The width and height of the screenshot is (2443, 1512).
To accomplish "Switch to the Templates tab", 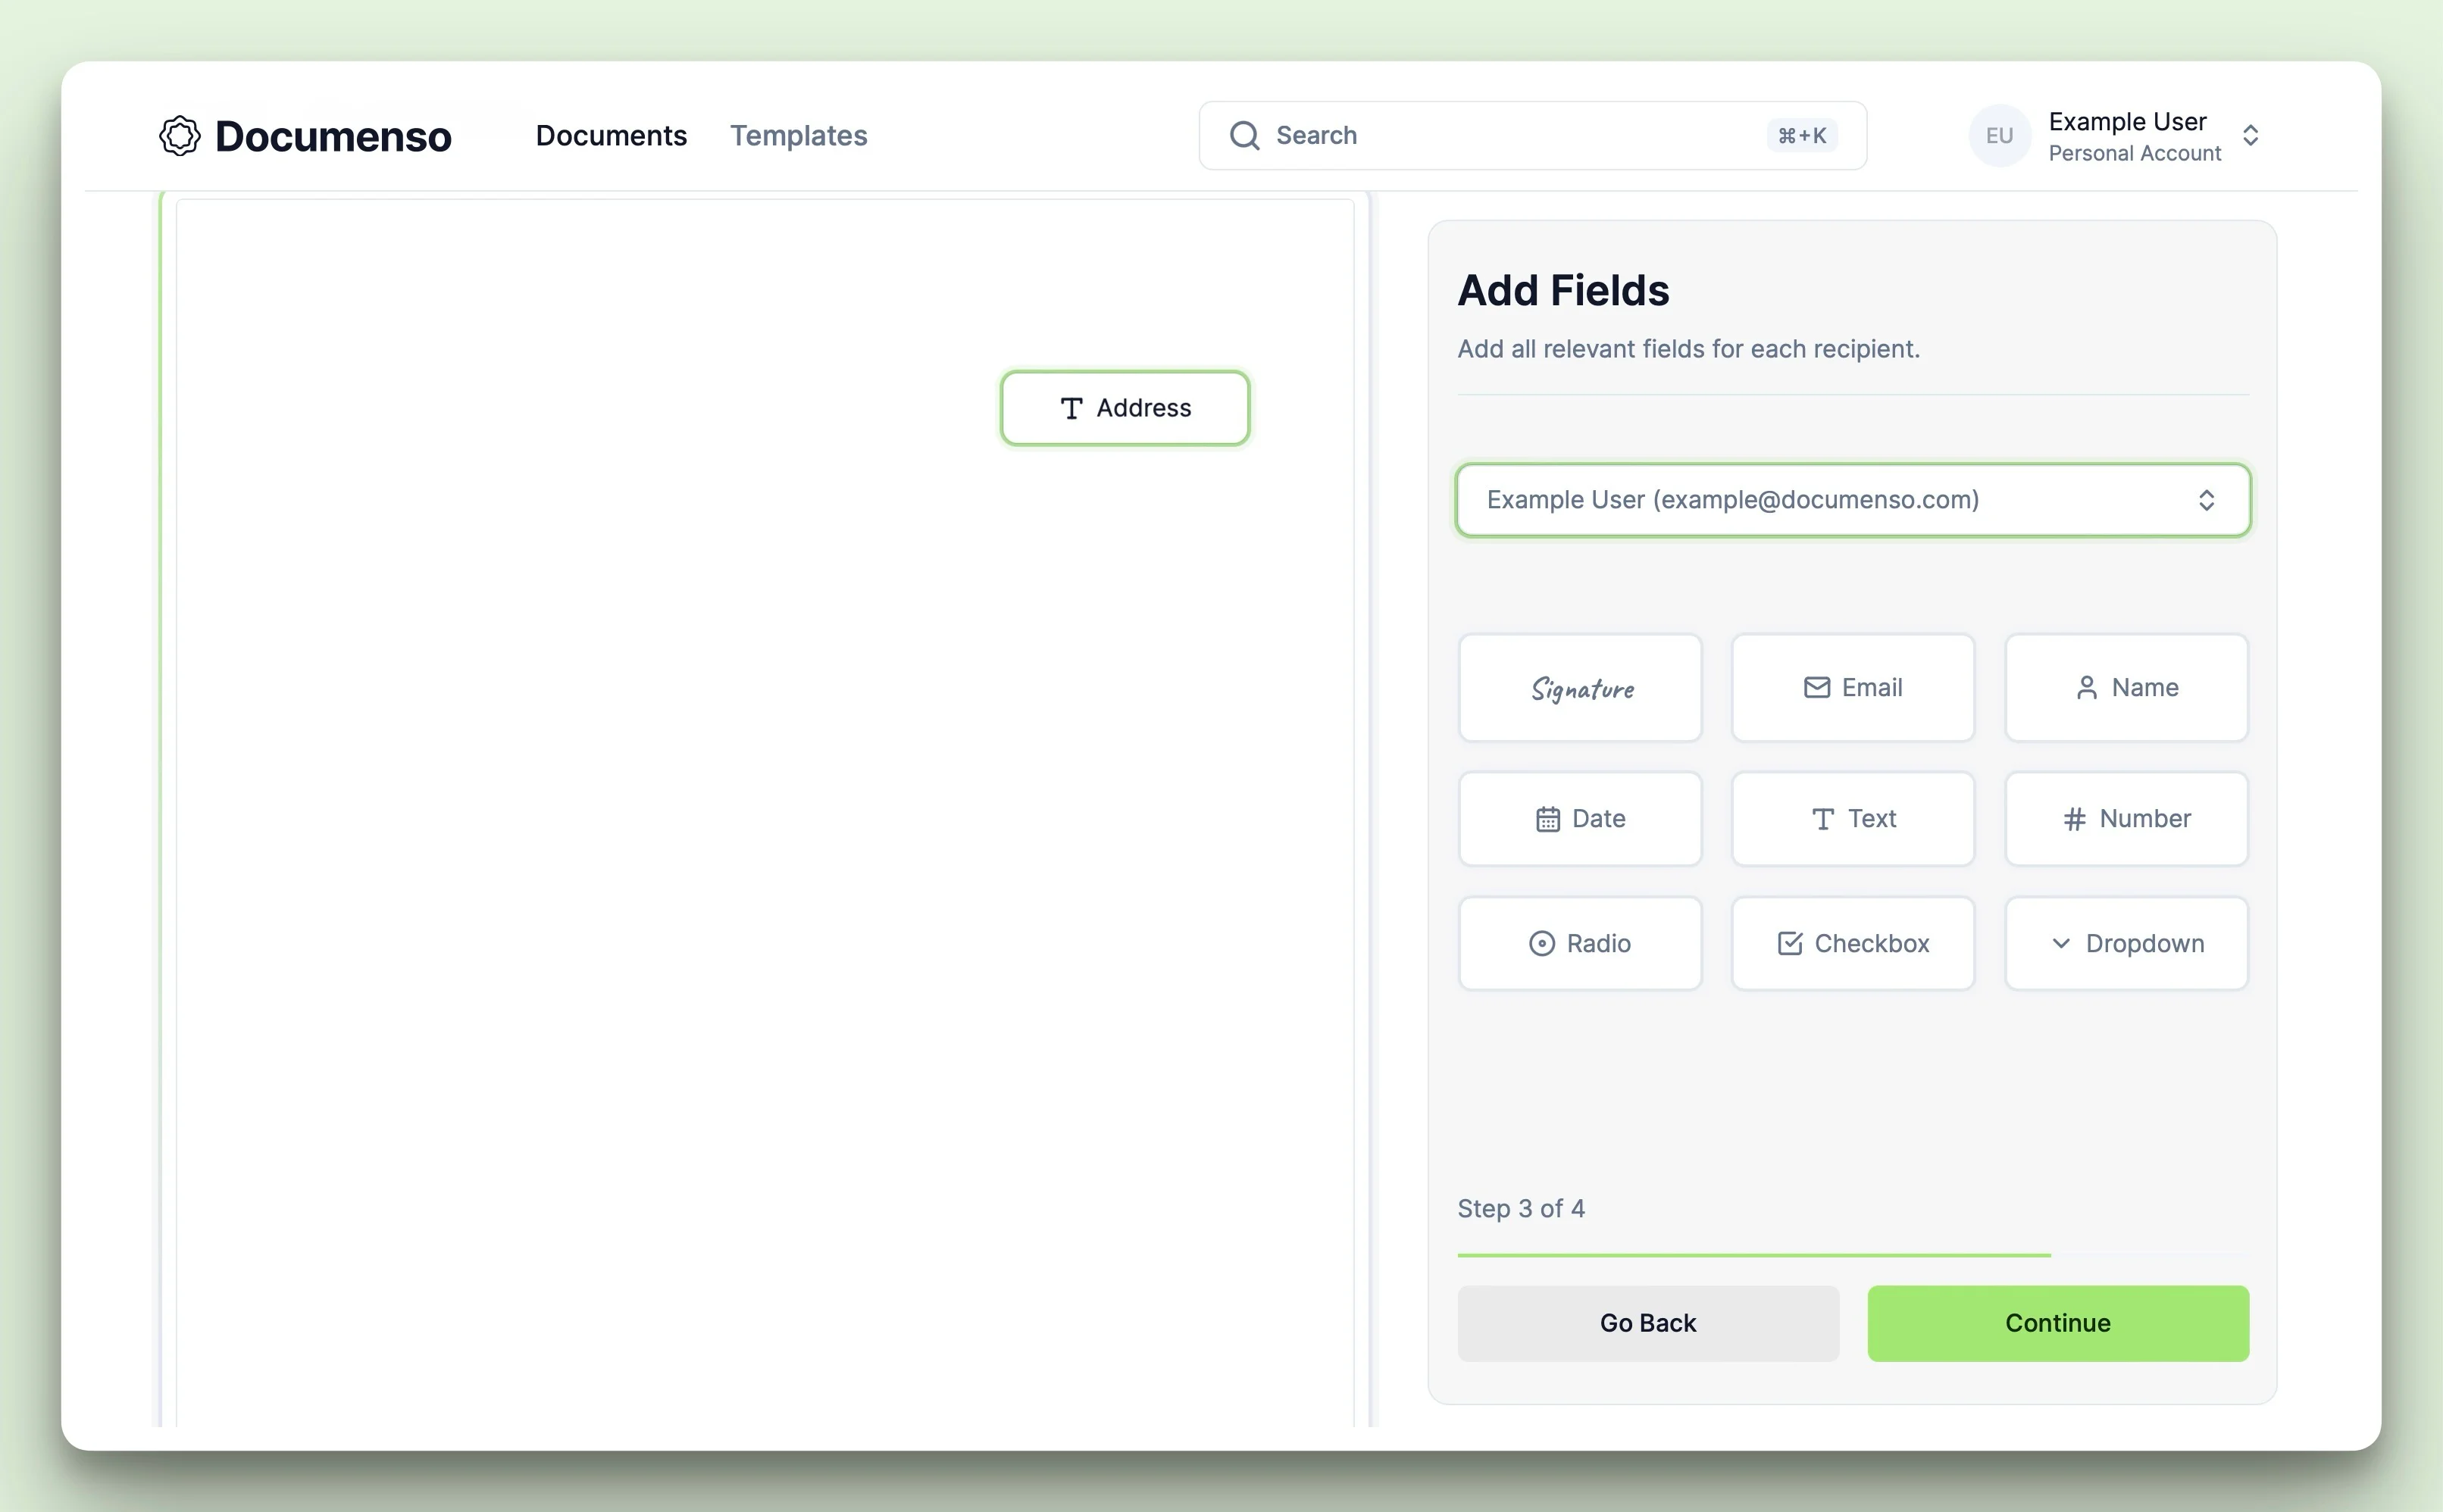I will click(797, 134).
